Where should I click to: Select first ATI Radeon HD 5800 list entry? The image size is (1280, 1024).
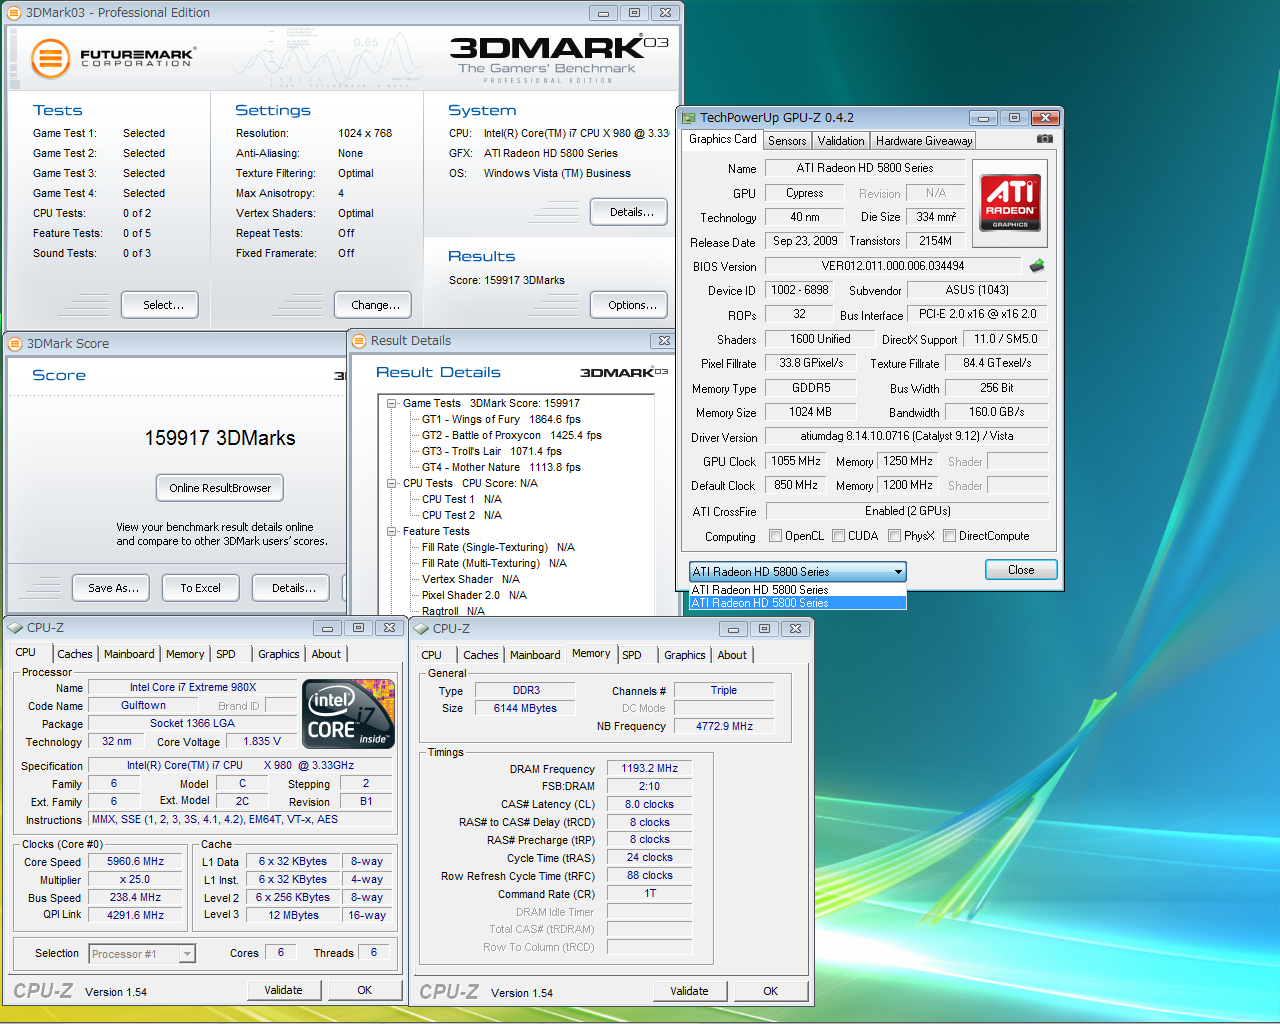click(798, 590)
